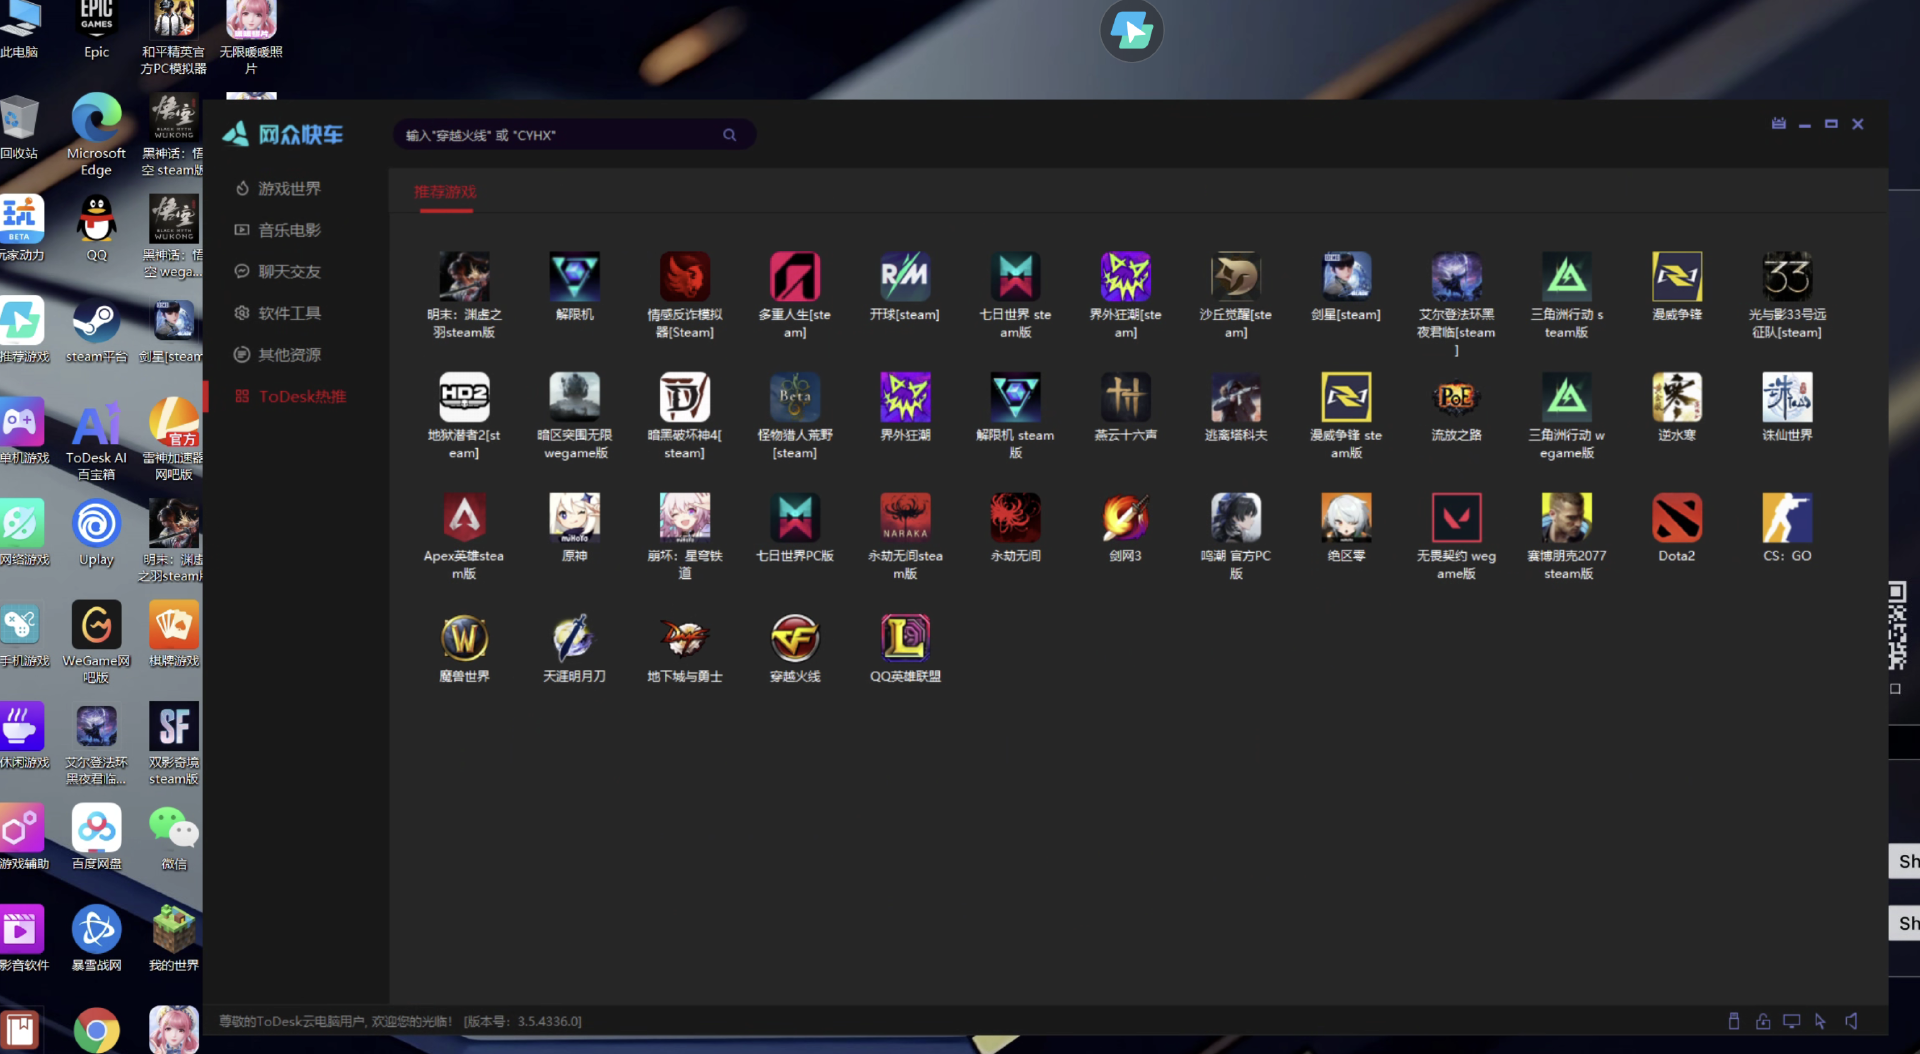Launch 崩坏：星穹铁道 icon
This screenshot has width=1920, height=1054.
pyautogui.click(x=684, y=519)
